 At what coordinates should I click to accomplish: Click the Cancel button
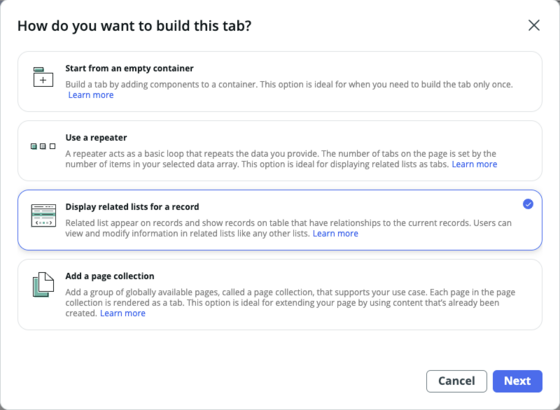[456, 381]
